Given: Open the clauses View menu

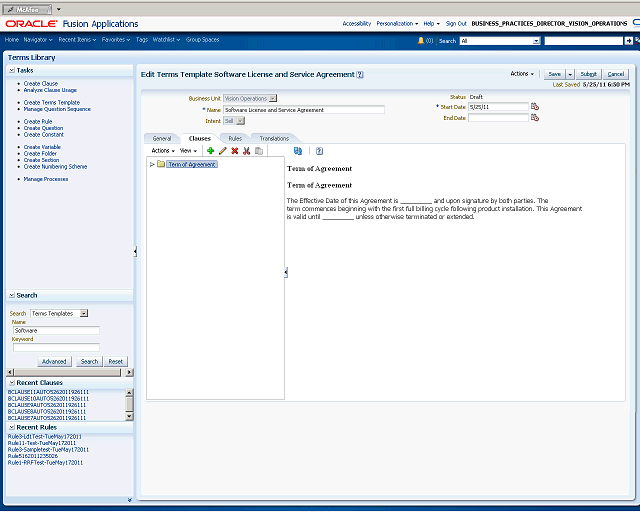Looking at the screenshot, I should (x=188, y=151).
